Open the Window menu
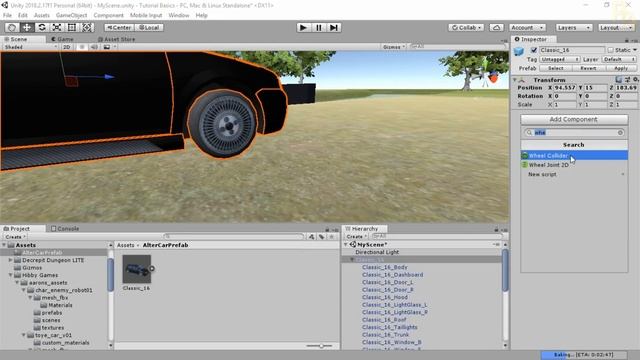Image resolution: width=640 pixels, height=360 pixels. (x=179, y=15)
